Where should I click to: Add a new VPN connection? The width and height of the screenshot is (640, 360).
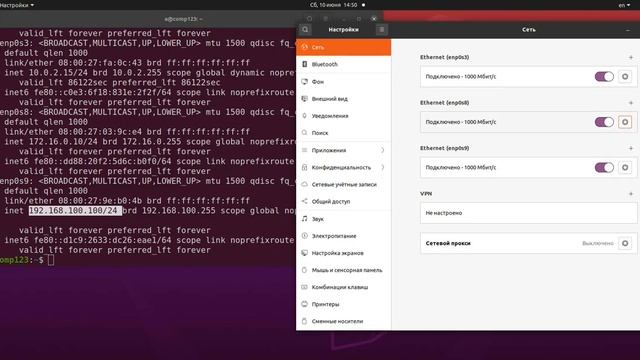pos(631,194)
